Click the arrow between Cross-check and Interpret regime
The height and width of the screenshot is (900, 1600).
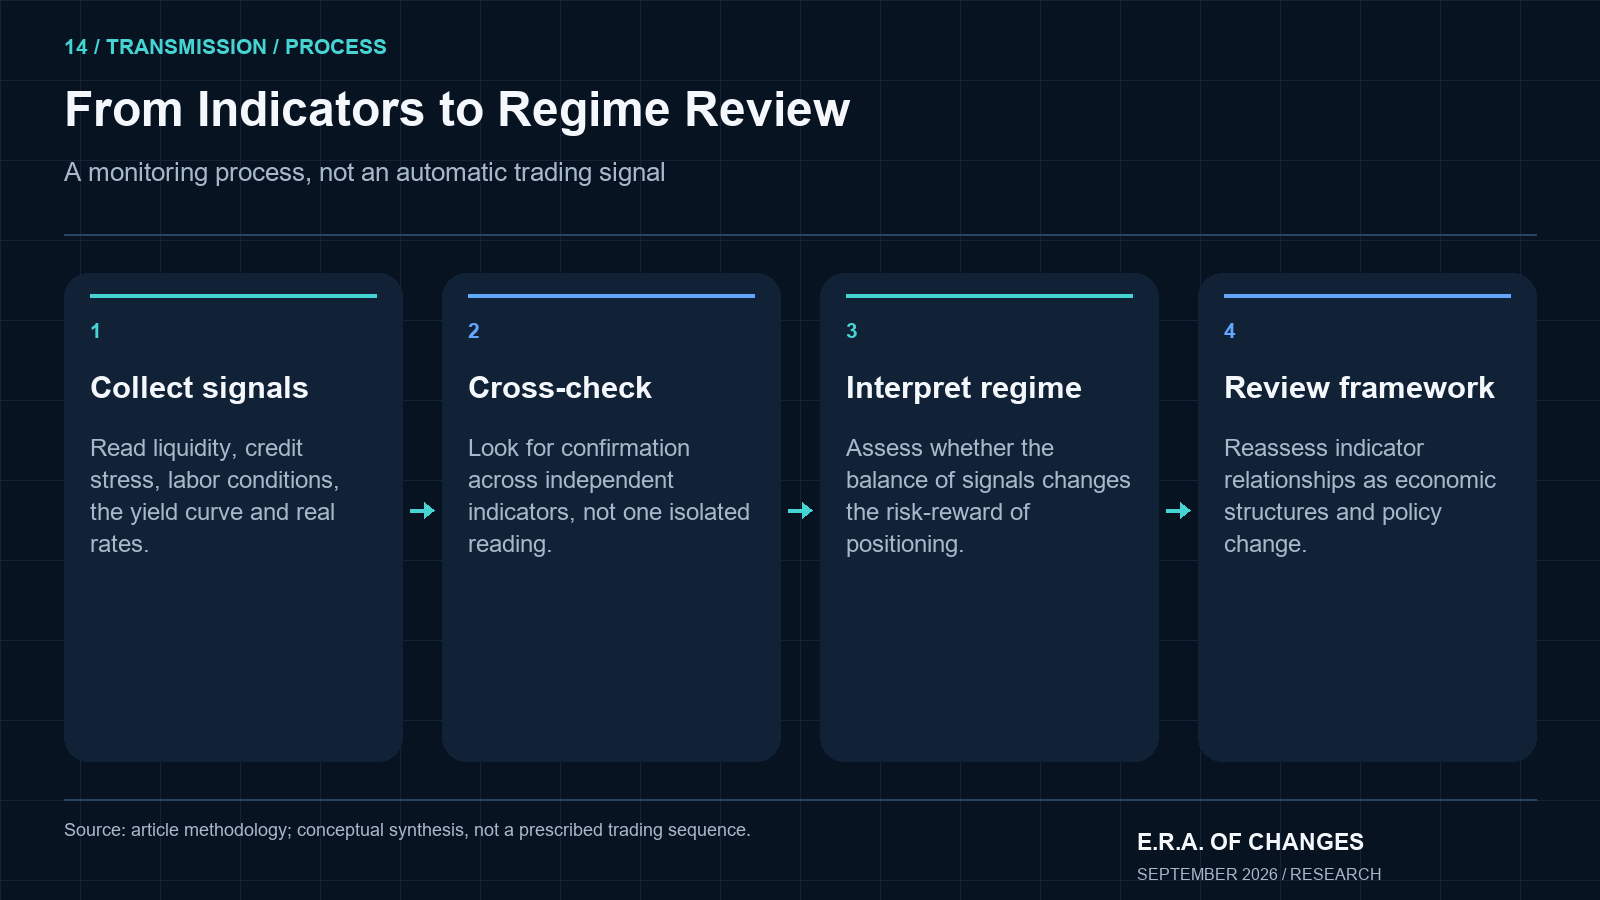pyautogui.click(x=801, y=511)
